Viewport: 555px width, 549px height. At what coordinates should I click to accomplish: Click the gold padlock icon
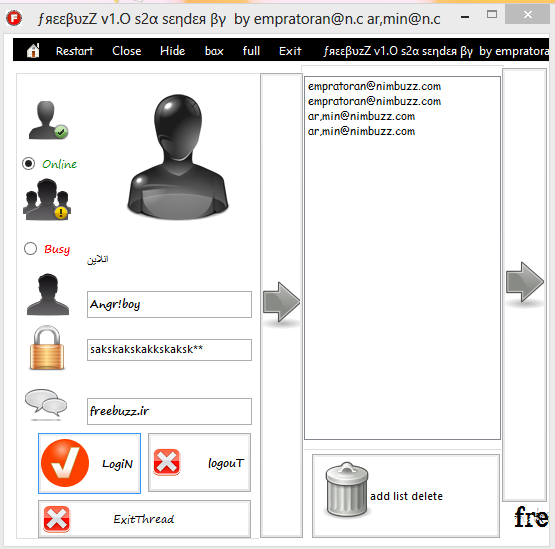pyautogui.click(x=47, y=348)
